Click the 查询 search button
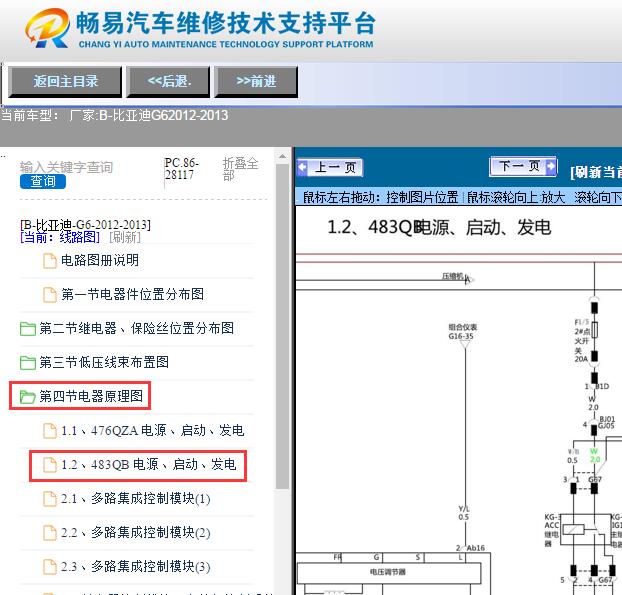 (43, 182)
